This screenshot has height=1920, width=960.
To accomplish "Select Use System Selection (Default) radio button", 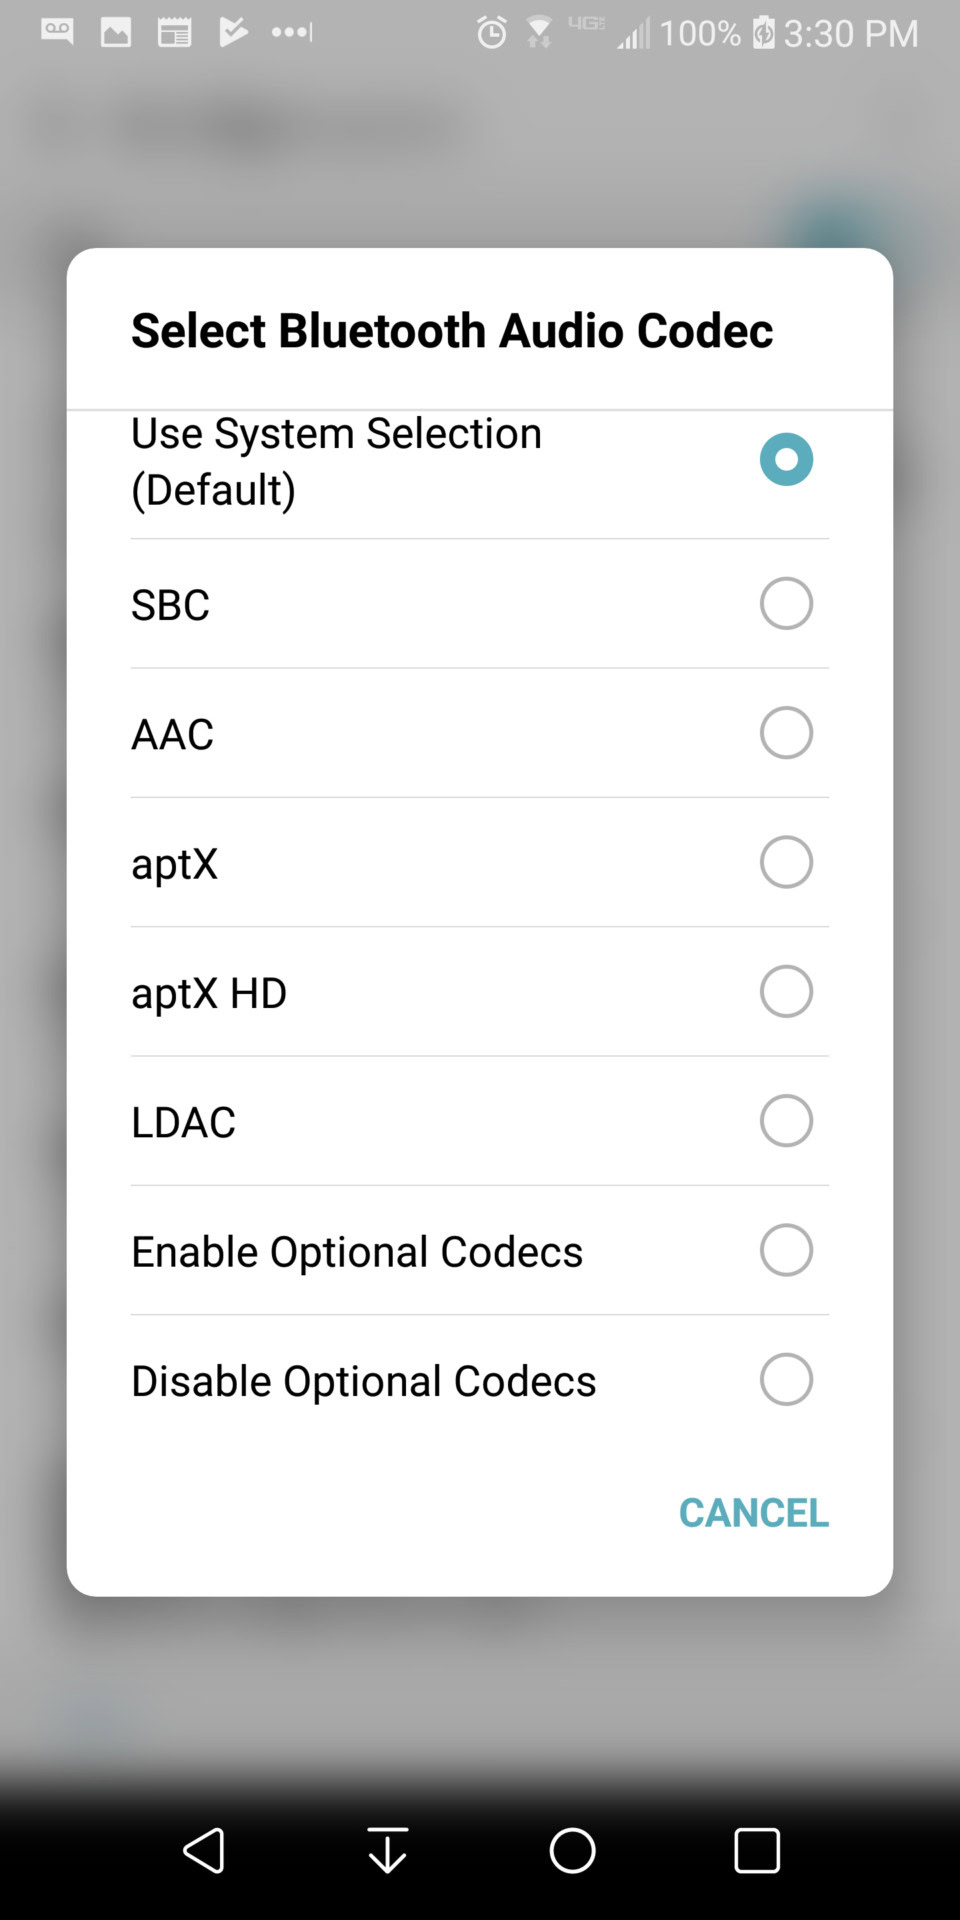I will pyautogui.click(x=786, y=460).
